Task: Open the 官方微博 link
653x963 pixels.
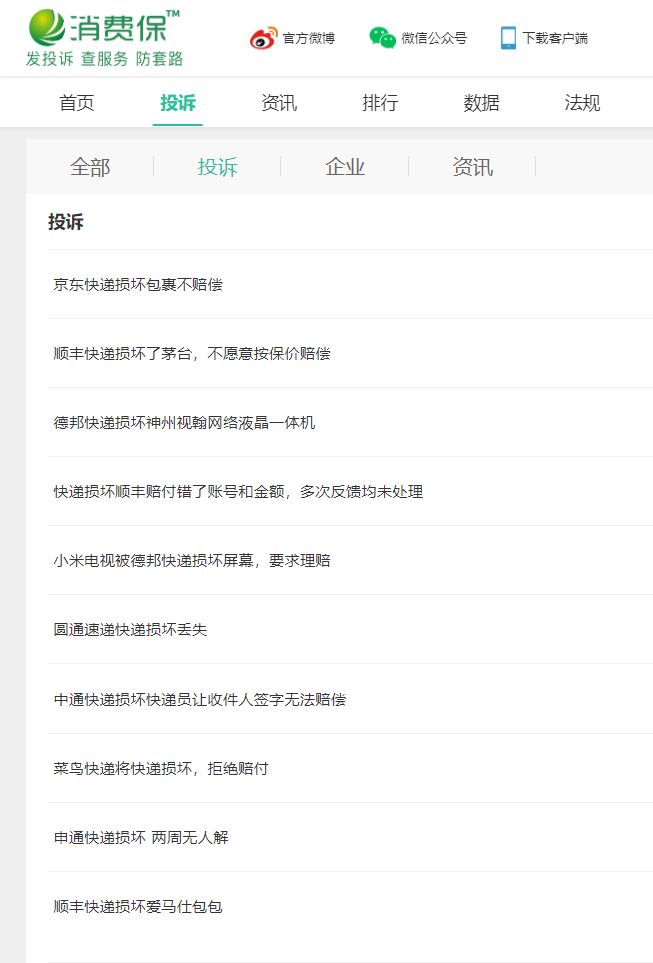Action: [308, 38]
